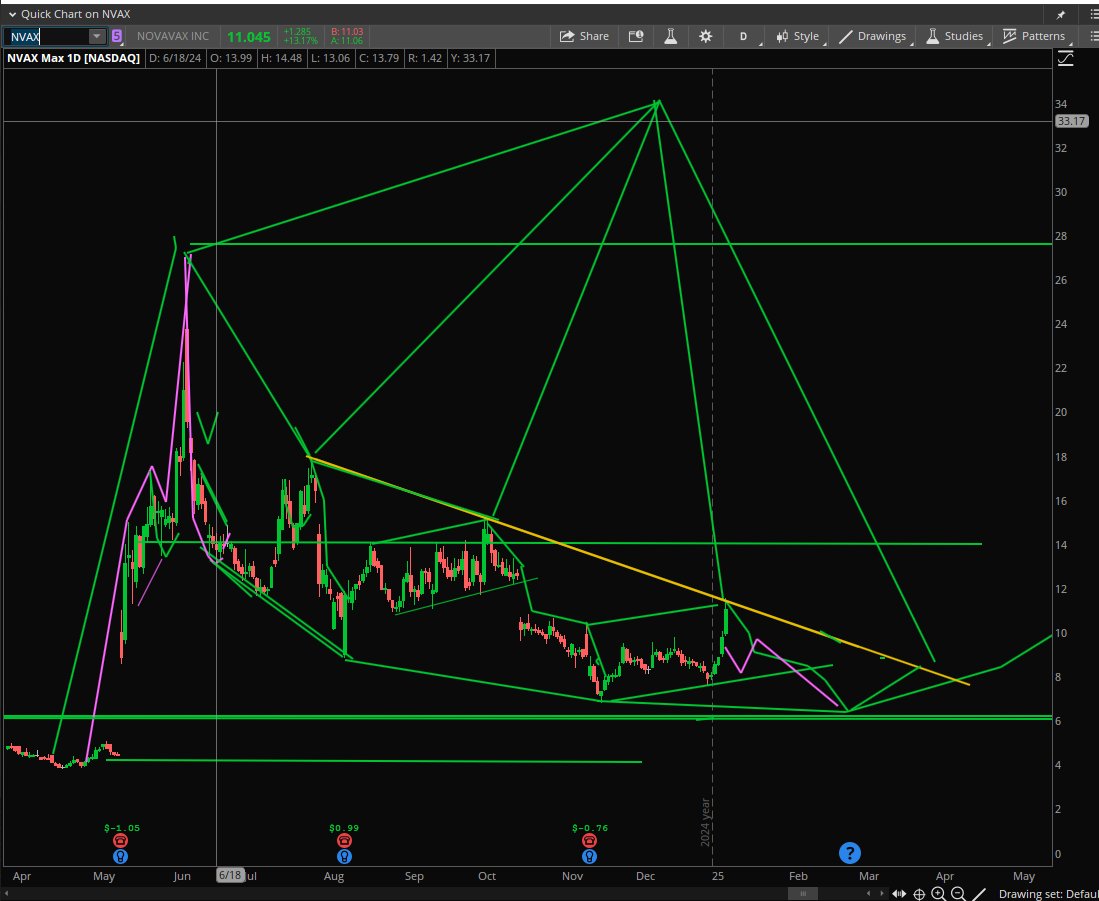Open the symbol dropdown arrow next to NVAX
1099x901 pixels.
97,36
